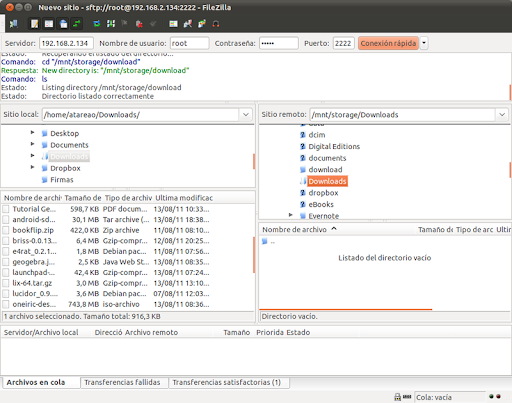
Task: Switch to Archivos en cola tab
Action: 41,382
